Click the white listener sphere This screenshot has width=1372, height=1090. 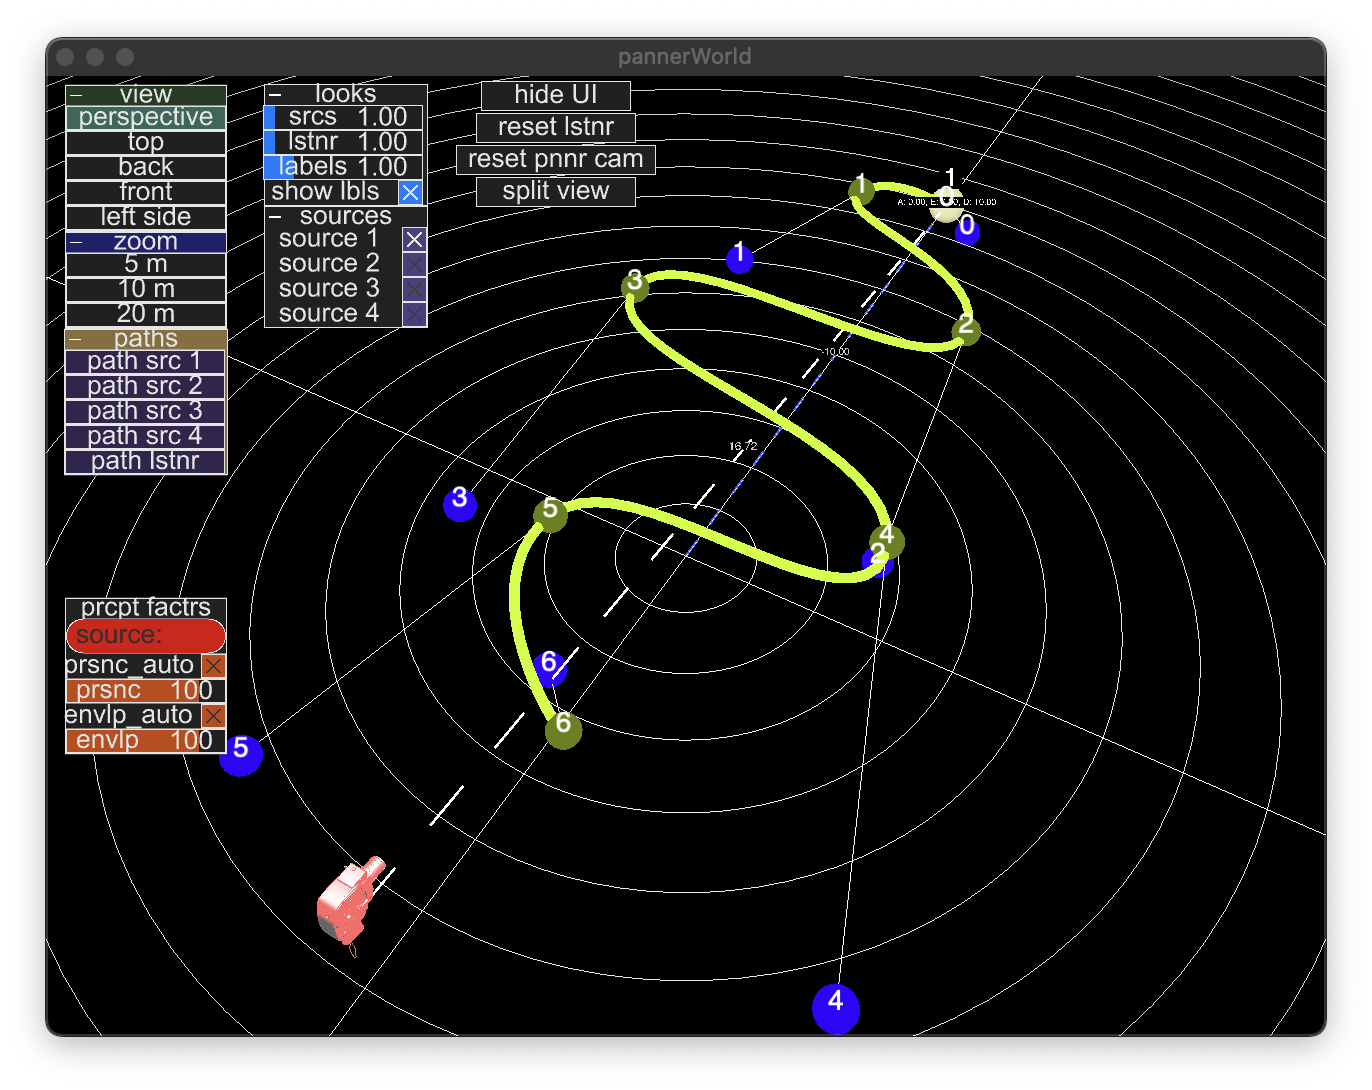(x=946, y=204)
